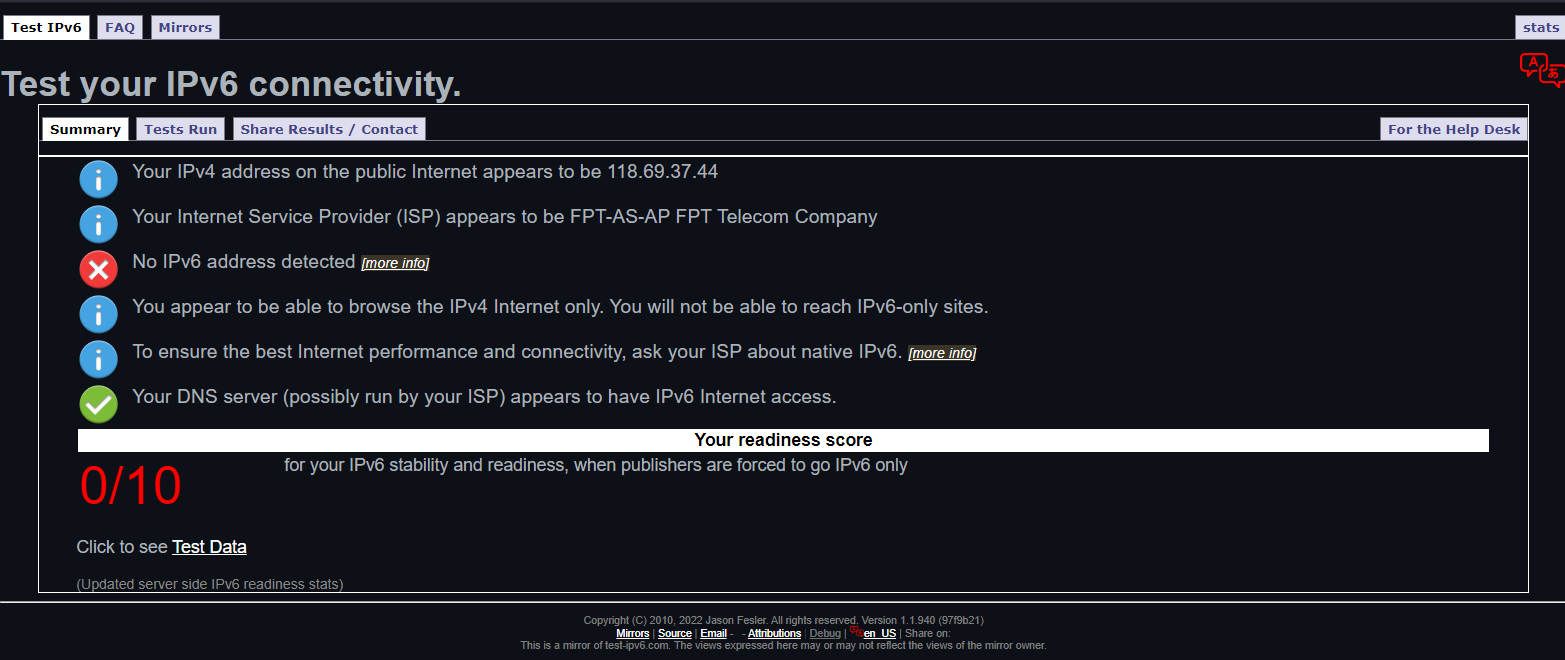Viewport: 1565px width, 660px height.
Task: Open the Mirrors page from the top menu
Action: (185, 27)
